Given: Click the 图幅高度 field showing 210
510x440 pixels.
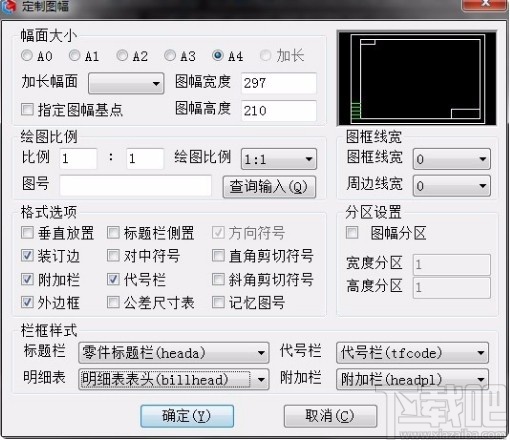Looking at the screenshot, I should pyautogui.click(x=279, y=110).
